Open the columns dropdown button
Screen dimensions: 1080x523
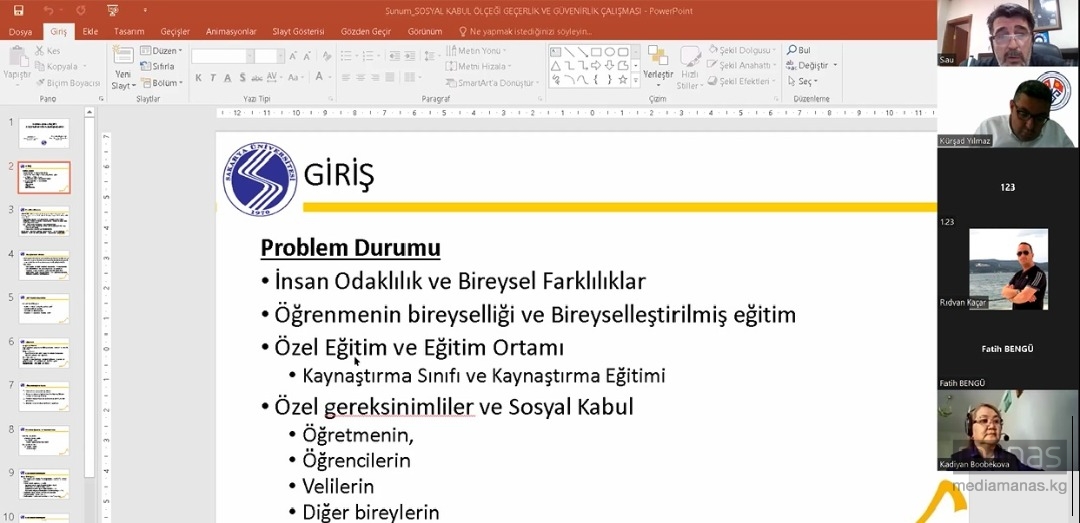pyautogui.click(x=412, y=78)
